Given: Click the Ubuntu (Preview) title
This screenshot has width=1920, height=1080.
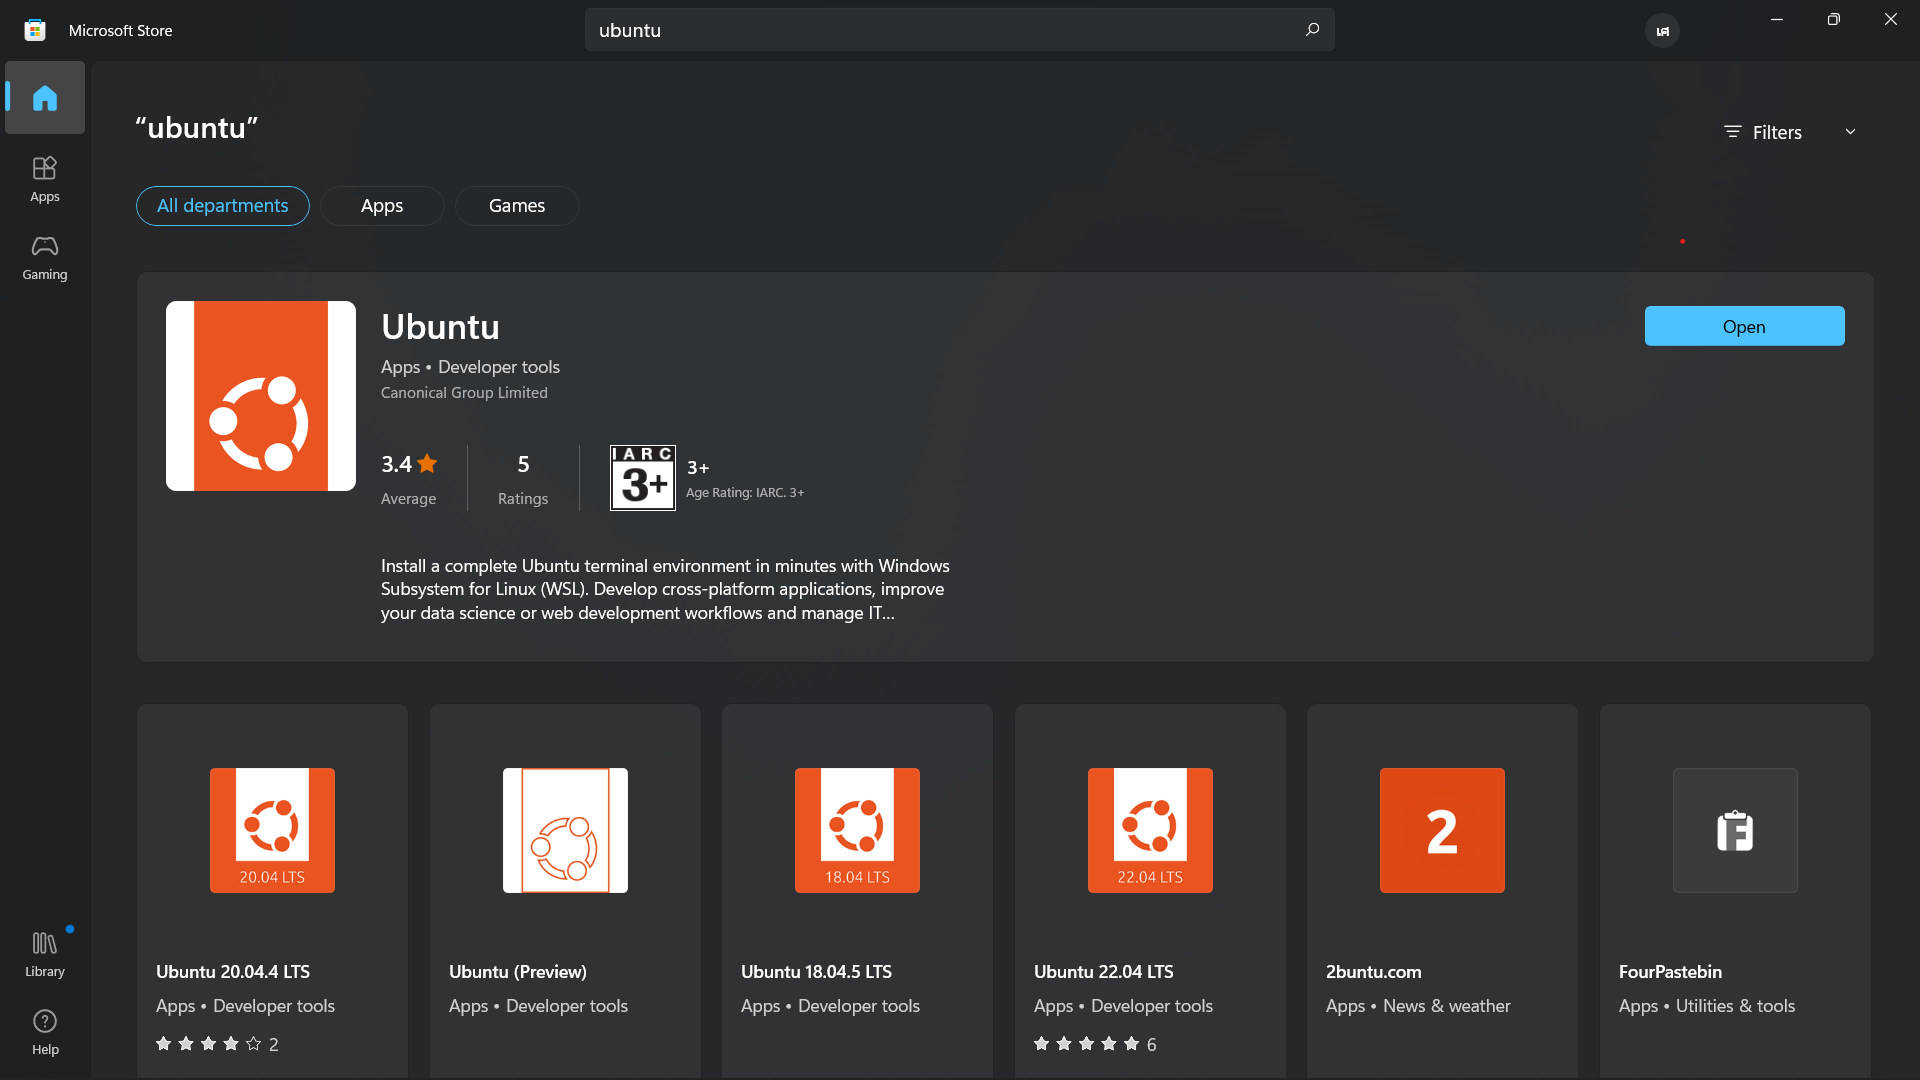Looking at the screenshot, I should pos(518,972).
